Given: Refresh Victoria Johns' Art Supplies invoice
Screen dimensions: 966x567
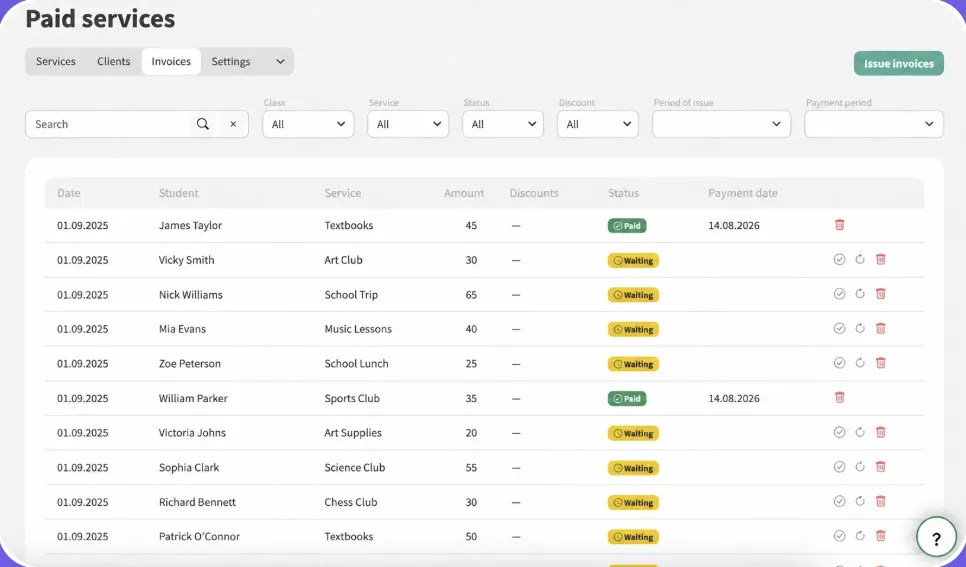Looking at the screenshot, I should 860,432.
